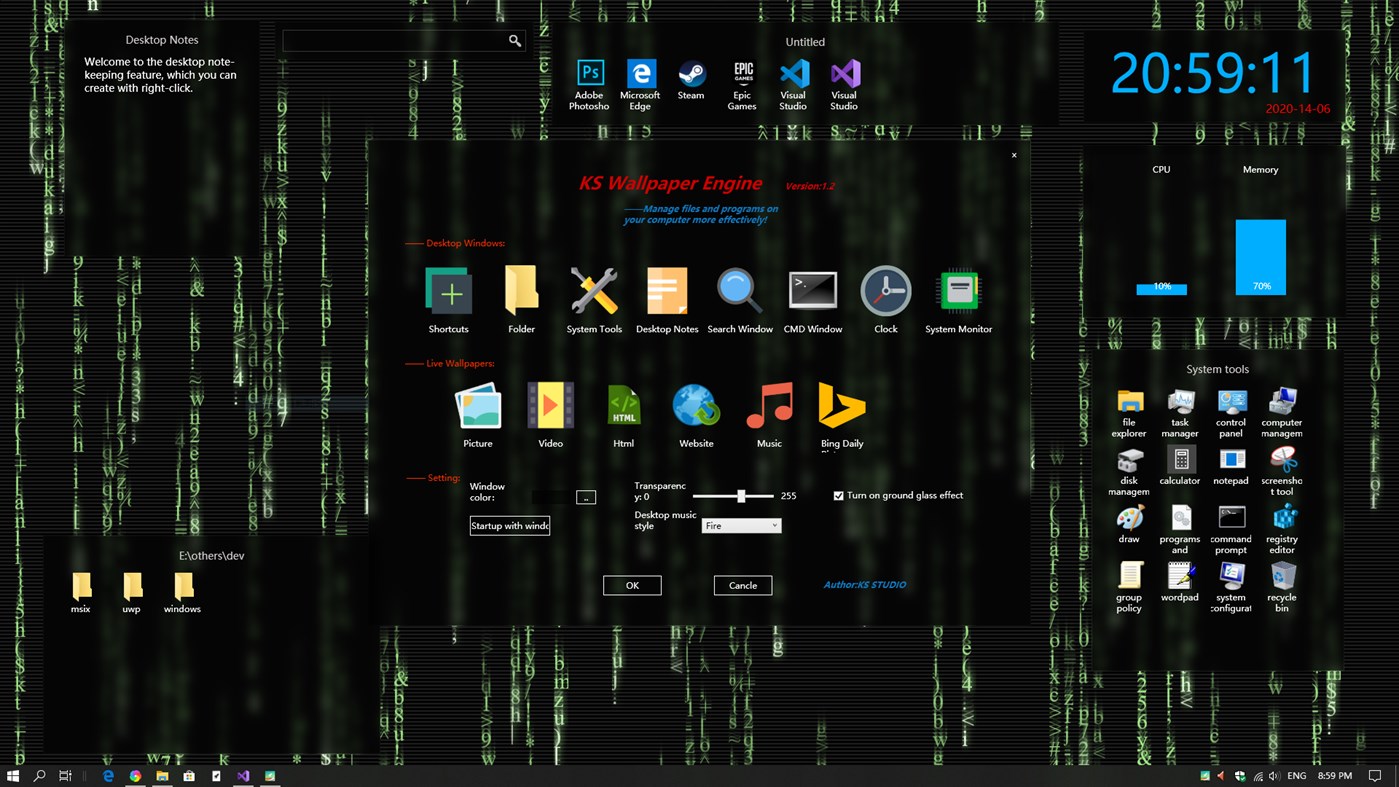The width and height of the screenshot is (1399, 787).
Task: Click the Window color swatch
Action: coord(551,496)
